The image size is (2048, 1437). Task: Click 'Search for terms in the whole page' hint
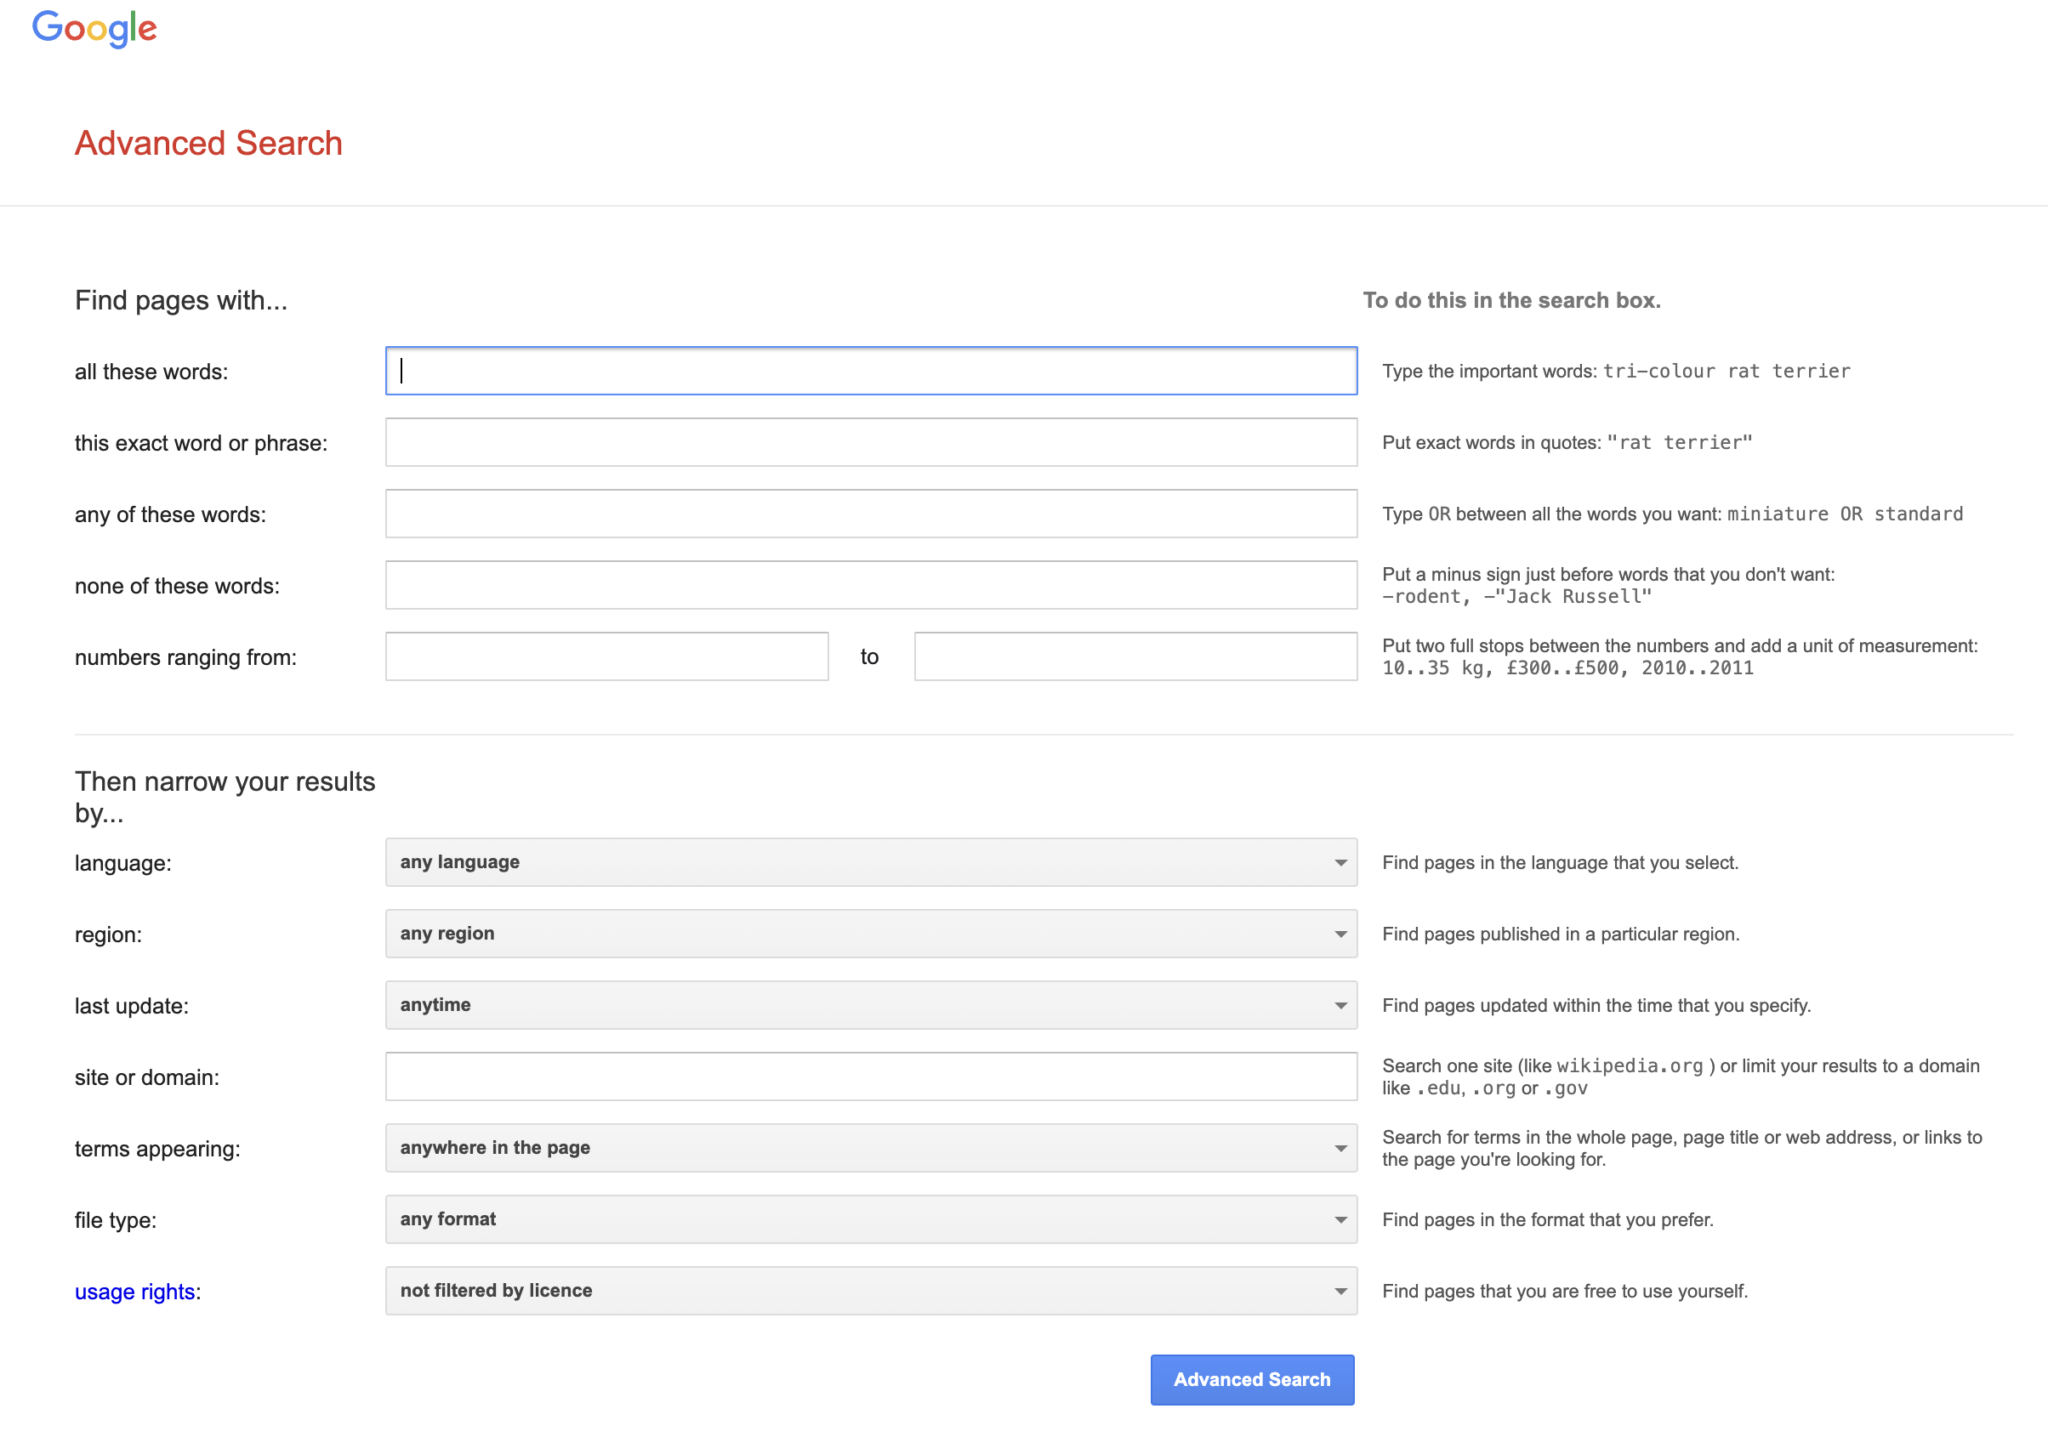point(1682,1148)
